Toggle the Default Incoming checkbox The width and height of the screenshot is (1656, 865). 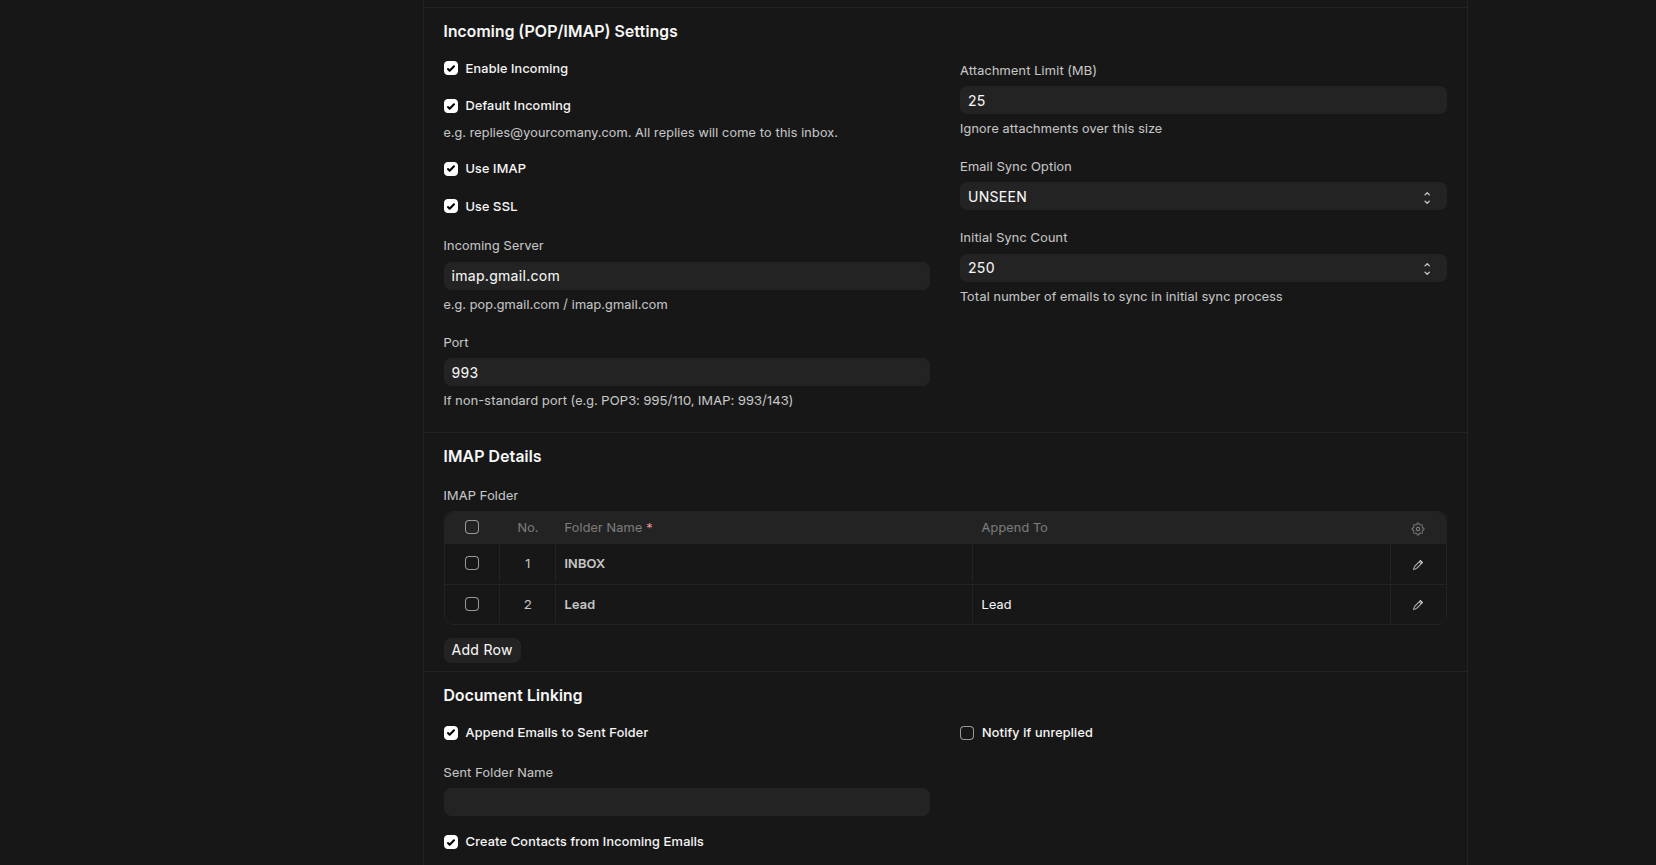(x=451, y=106)
